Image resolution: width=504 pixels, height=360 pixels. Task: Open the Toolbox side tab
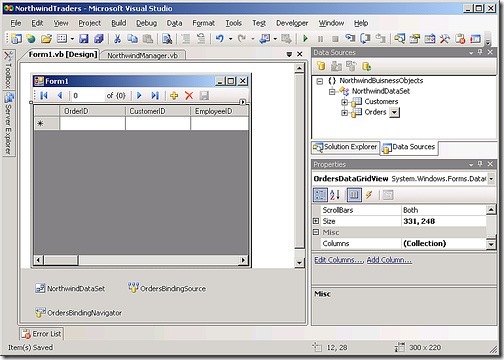click(8, 70)
